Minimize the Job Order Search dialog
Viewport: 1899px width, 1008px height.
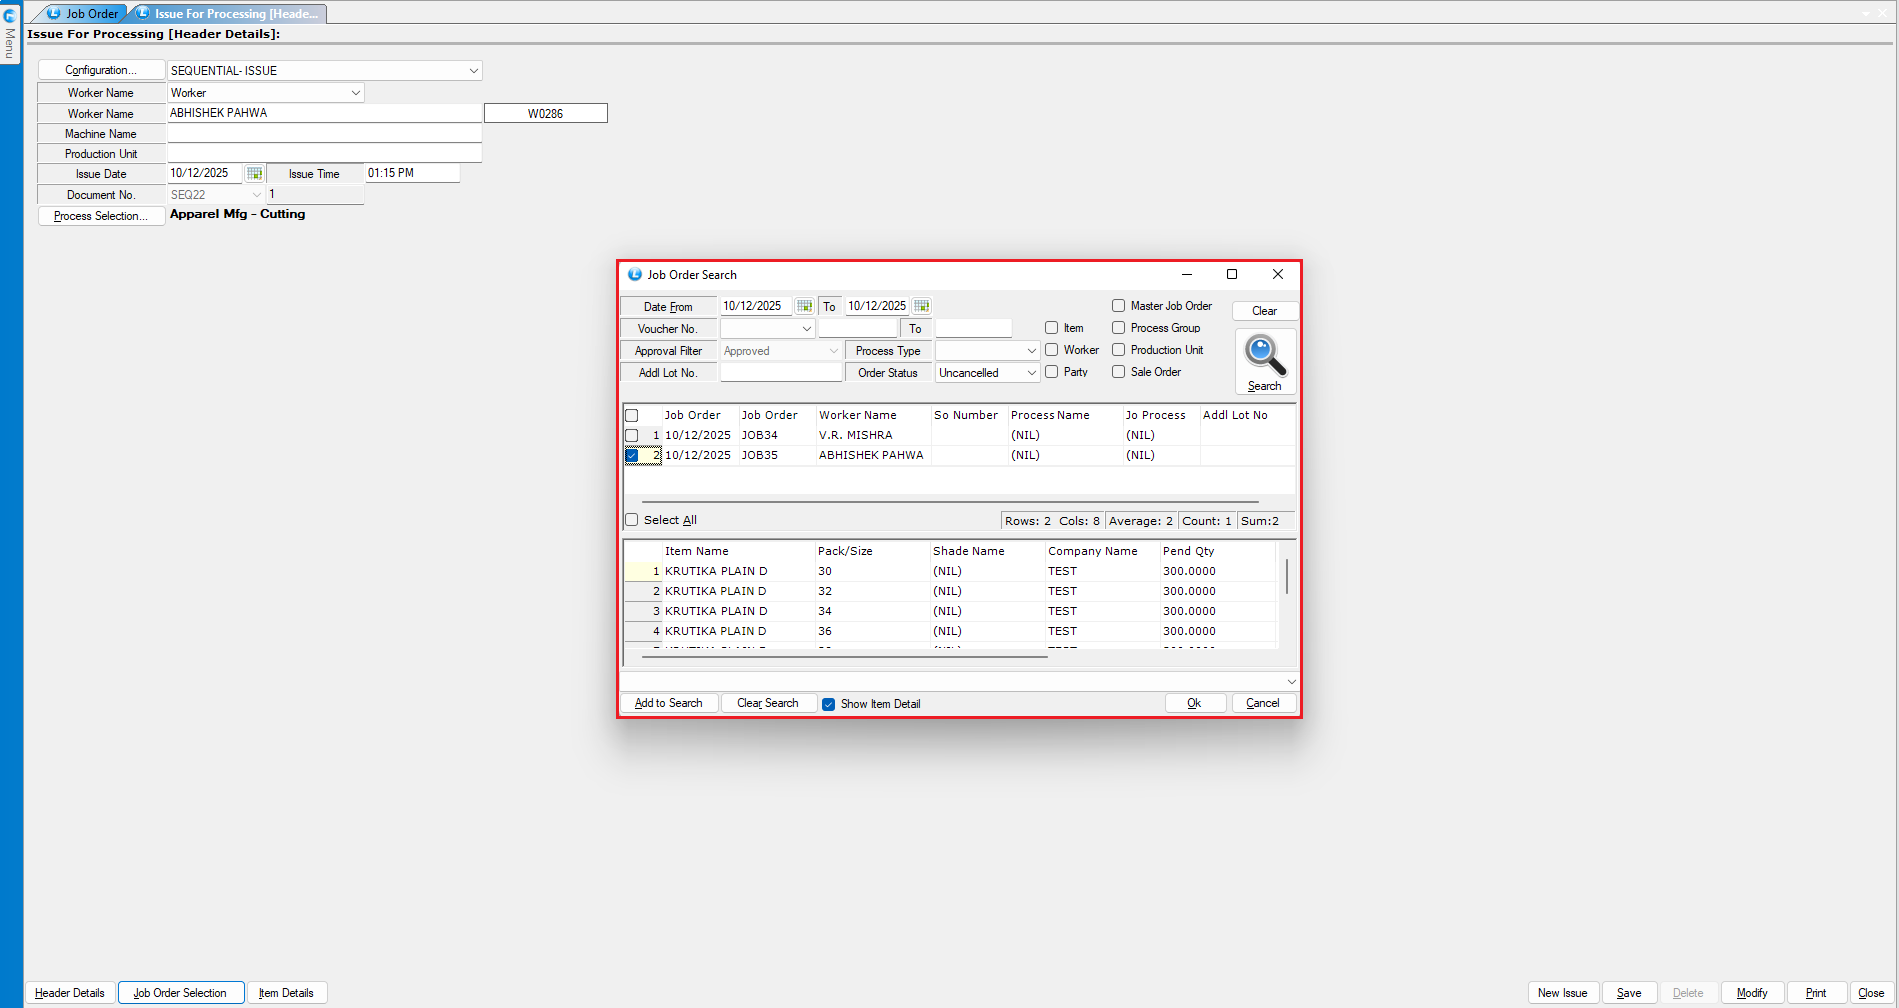pyautogui.click(x=1187, y=274)
